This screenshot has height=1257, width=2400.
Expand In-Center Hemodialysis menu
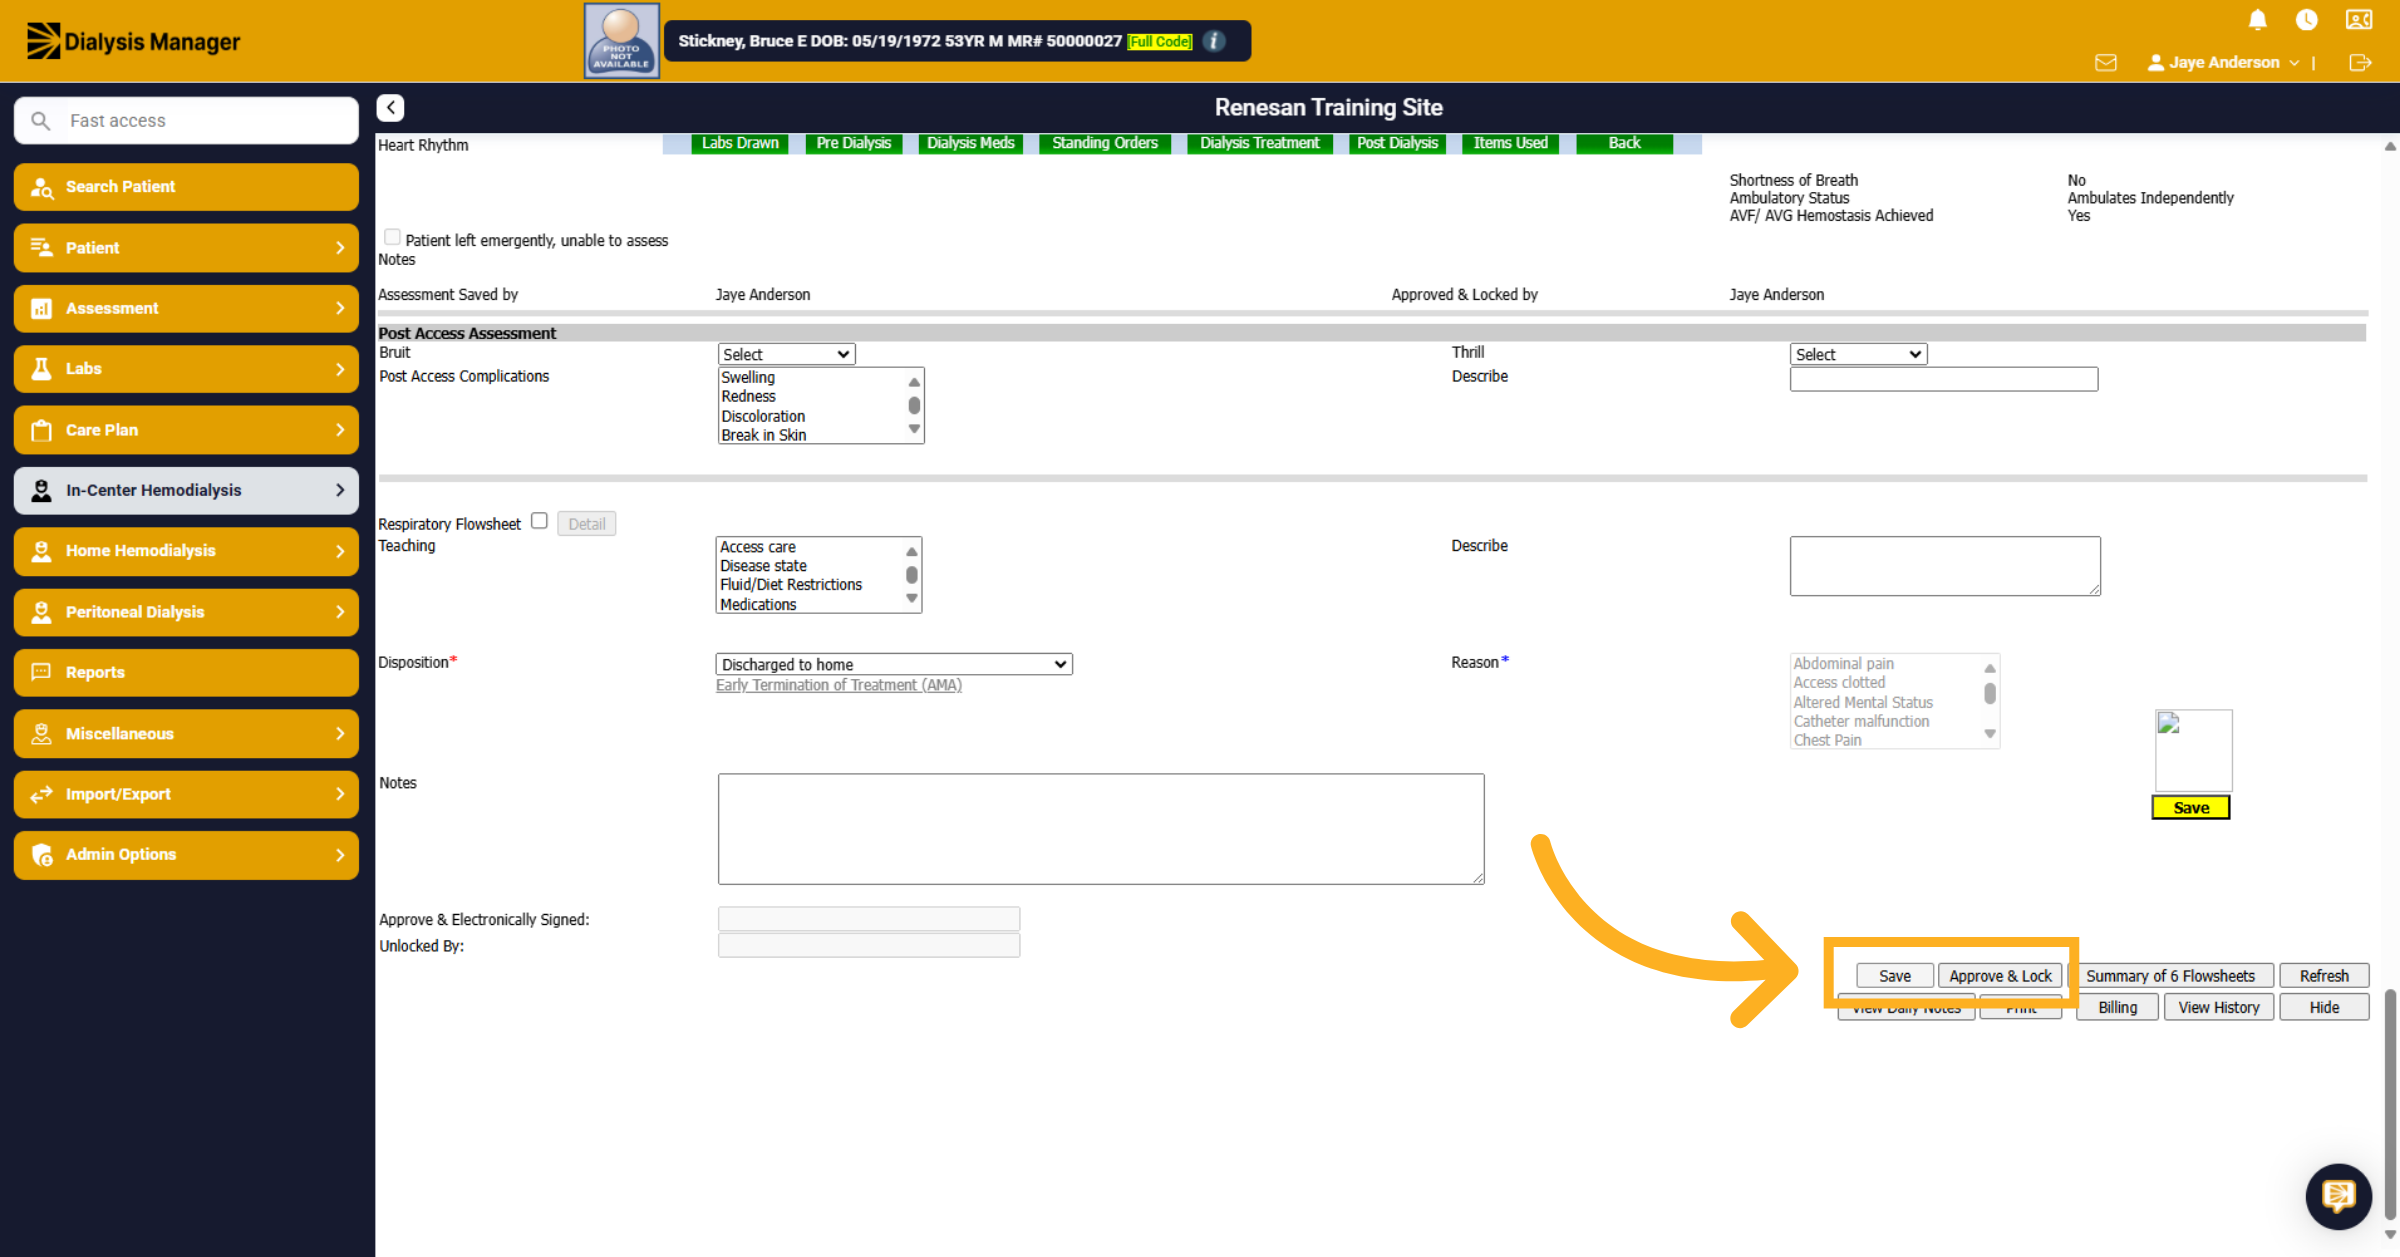tap(186, 490)
